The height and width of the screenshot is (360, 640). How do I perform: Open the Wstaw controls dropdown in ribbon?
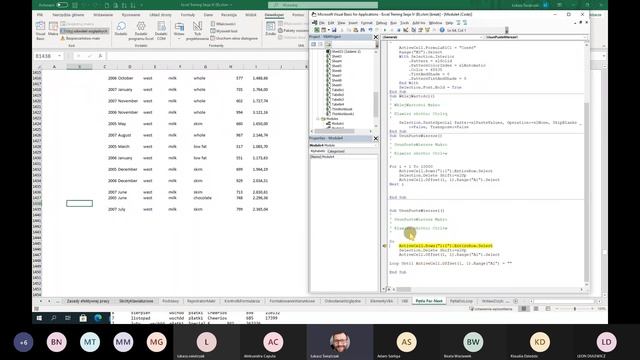pyautogui.click(x=179, y=30)
